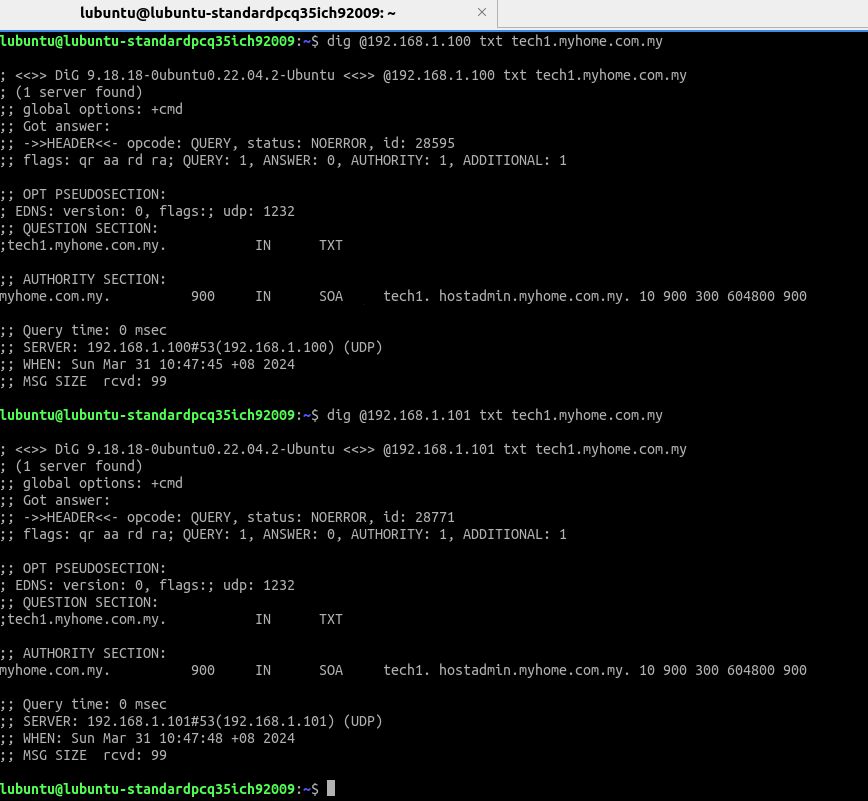Click header line with id 28595
This screenshot has width=868, height=801.
pyautogui.click(x=228, y=143)
